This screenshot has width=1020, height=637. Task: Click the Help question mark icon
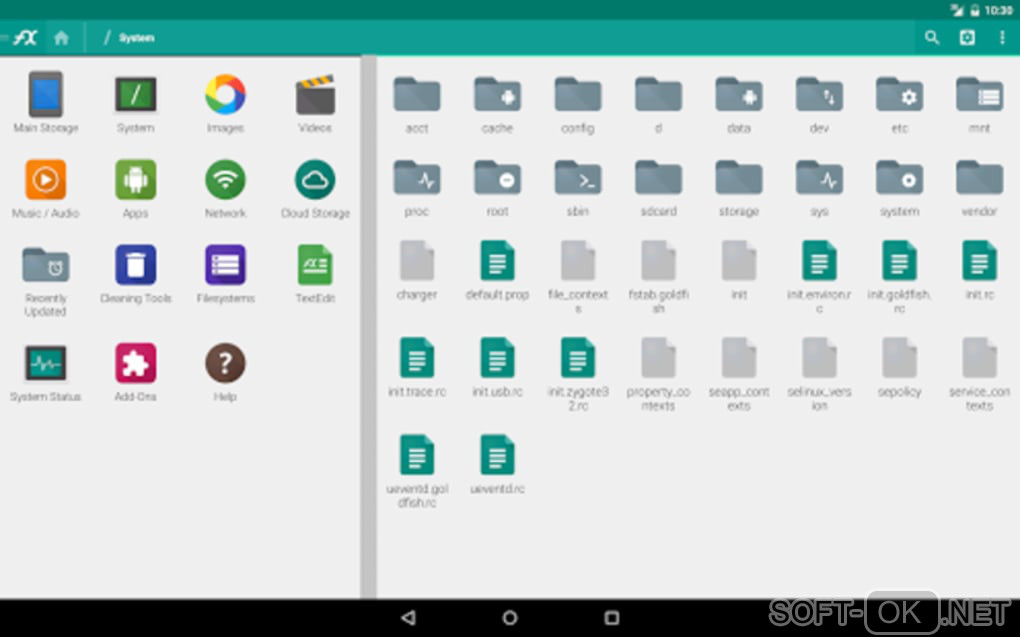tap(225, 364)
